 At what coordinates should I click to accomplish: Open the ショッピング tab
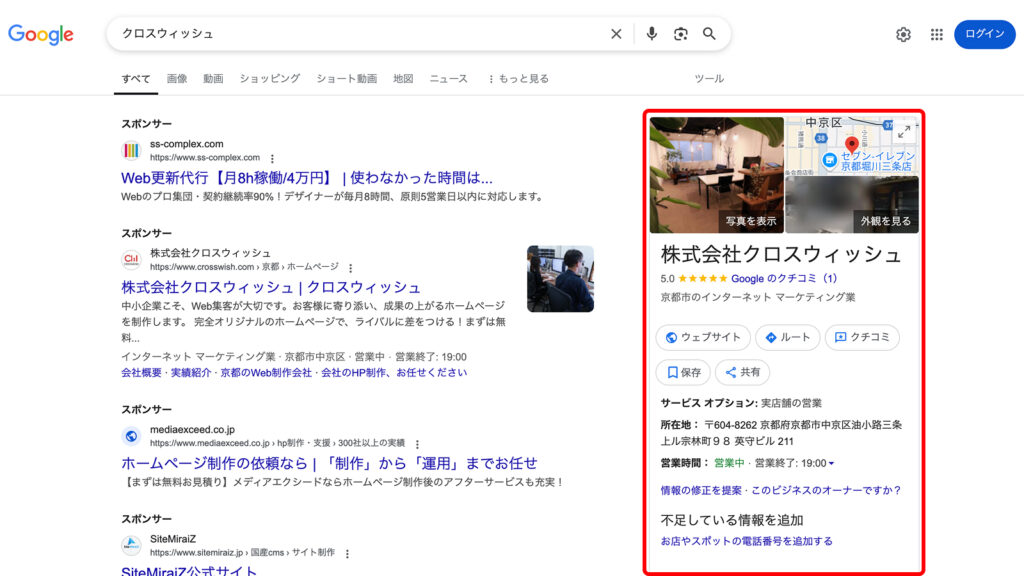(x=270, y=79)
